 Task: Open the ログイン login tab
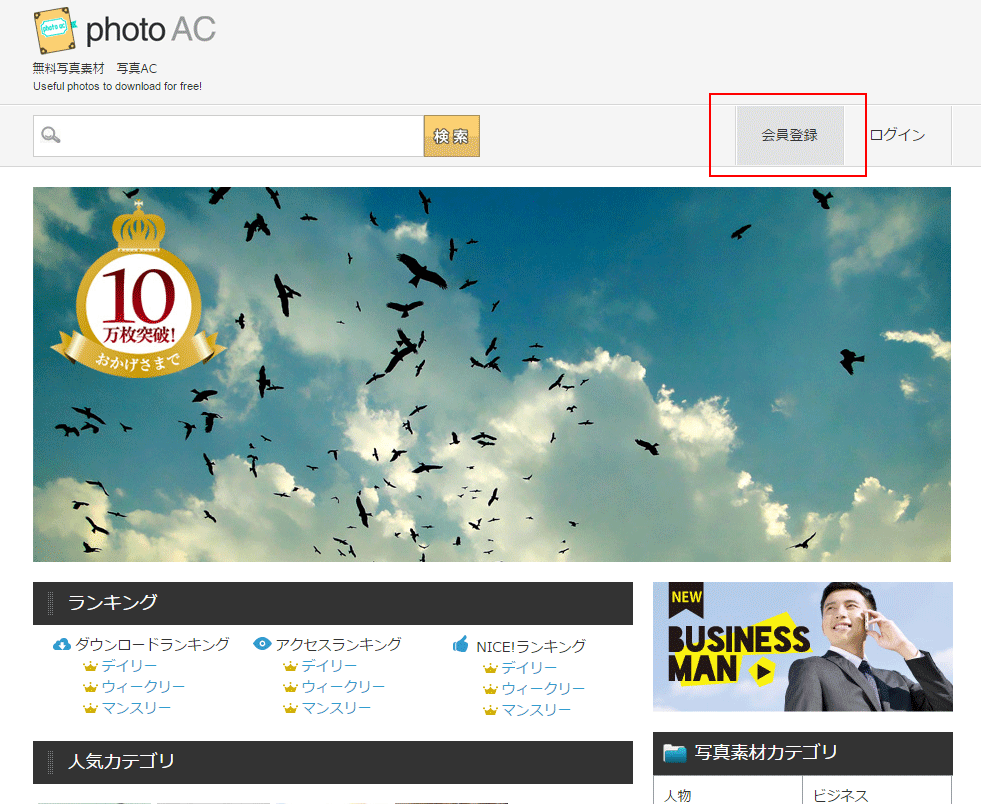tap(897, 135)
